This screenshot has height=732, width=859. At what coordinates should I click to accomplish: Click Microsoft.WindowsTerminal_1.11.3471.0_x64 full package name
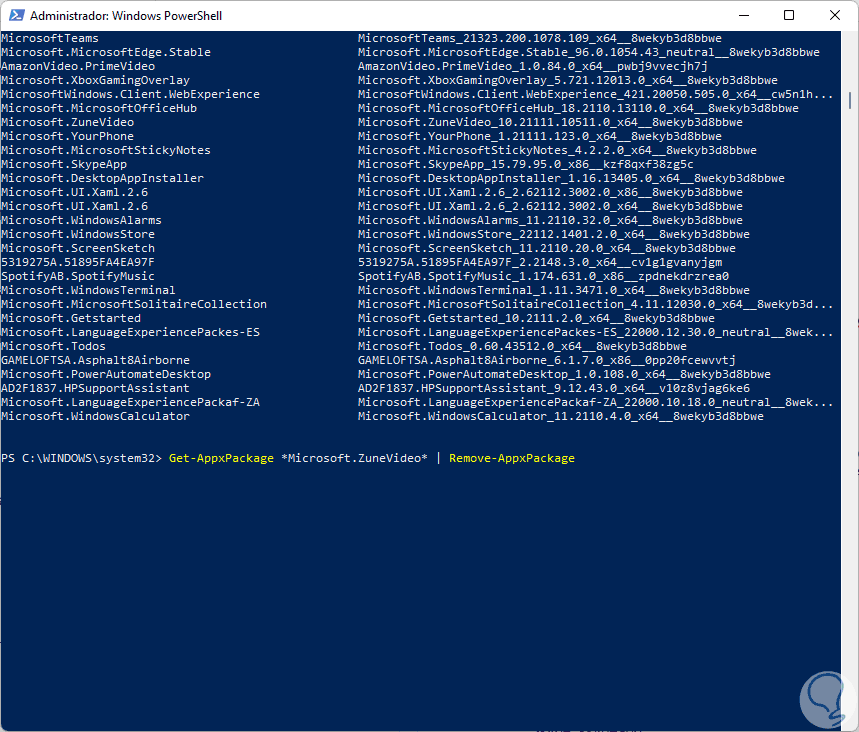pyautogui.click(x=553, y=290)
